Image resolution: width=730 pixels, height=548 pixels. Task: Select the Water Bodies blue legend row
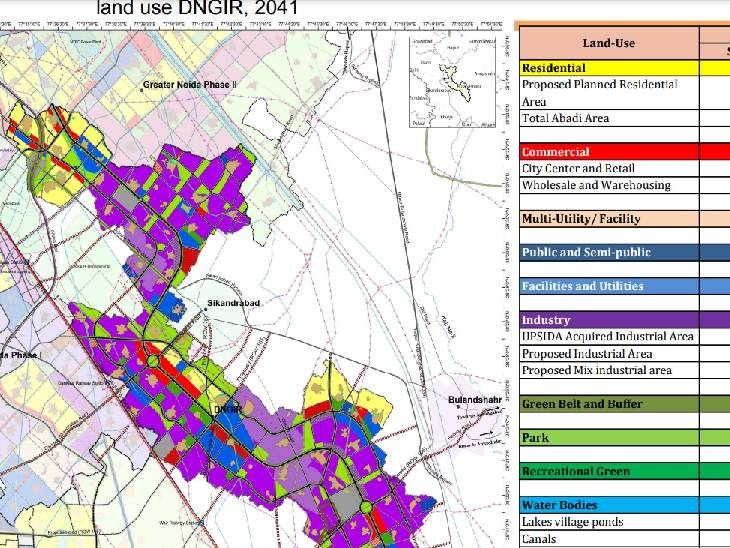click(x=608, y=505)
